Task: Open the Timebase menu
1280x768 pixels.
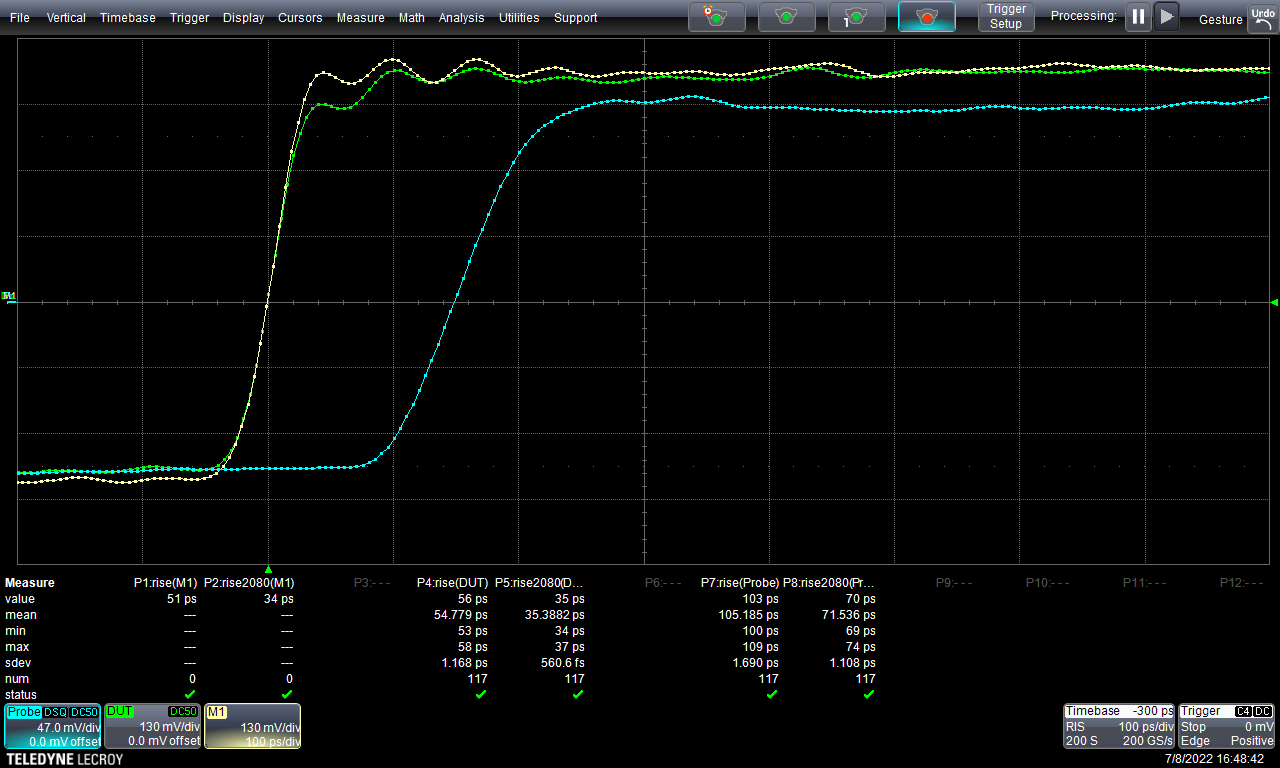Action: coord(128,18)
